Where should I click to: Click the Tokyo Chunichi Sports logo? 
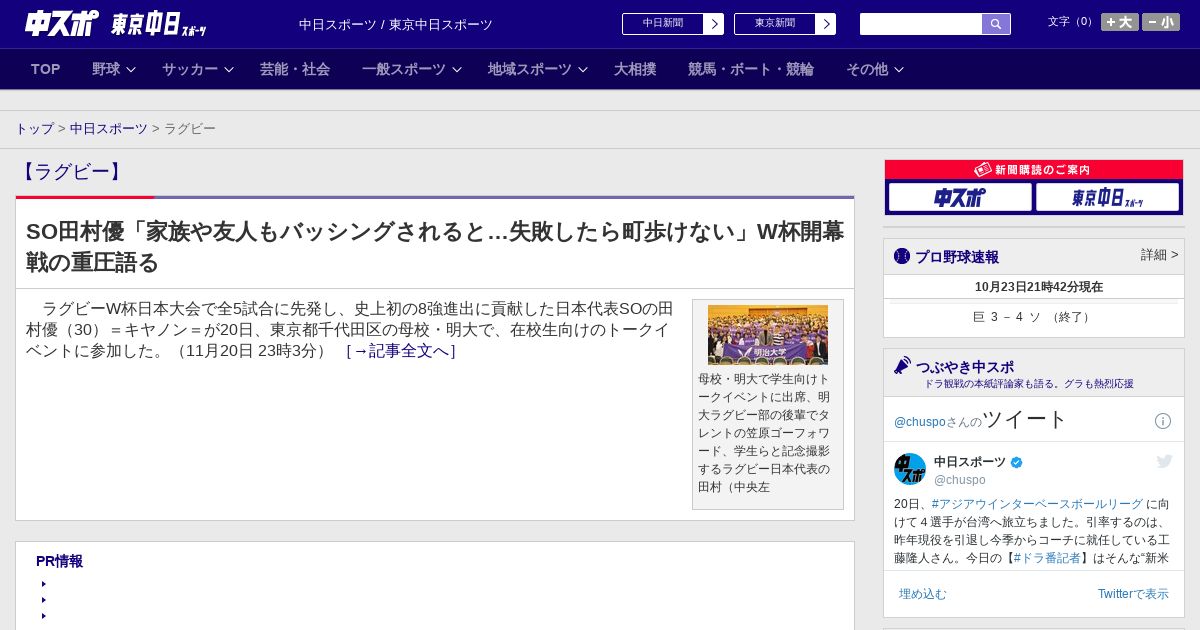click(159, 24)
